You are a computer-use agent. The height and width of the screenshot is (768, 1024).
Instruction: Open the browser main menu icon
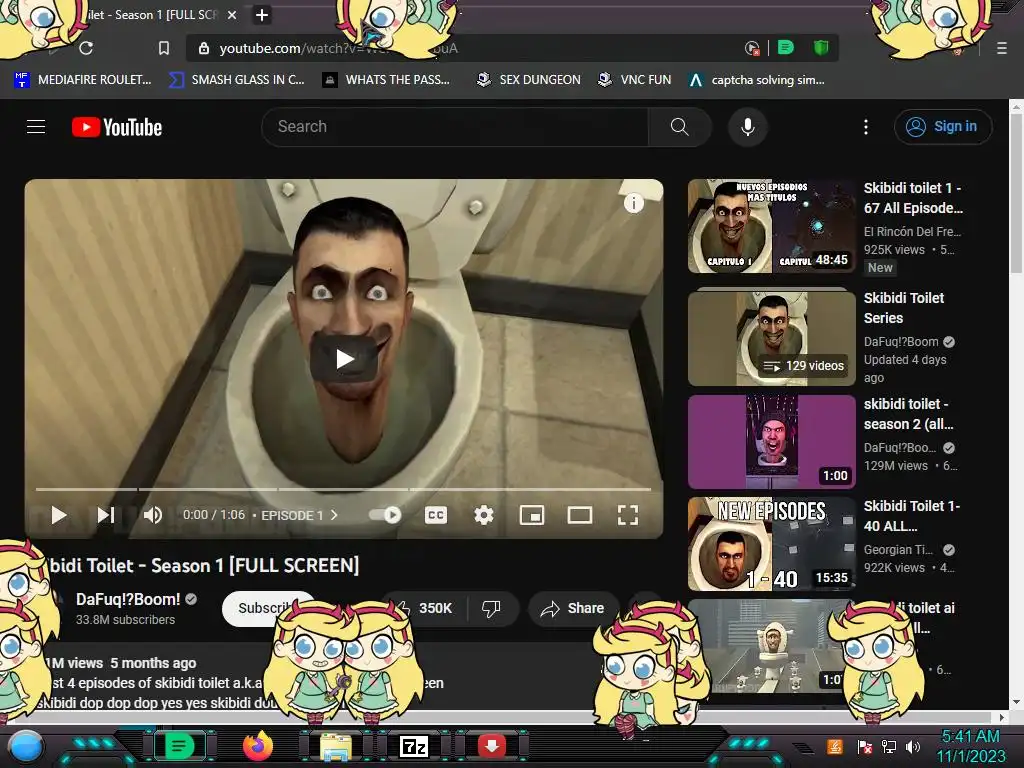tap(1002, 48)
